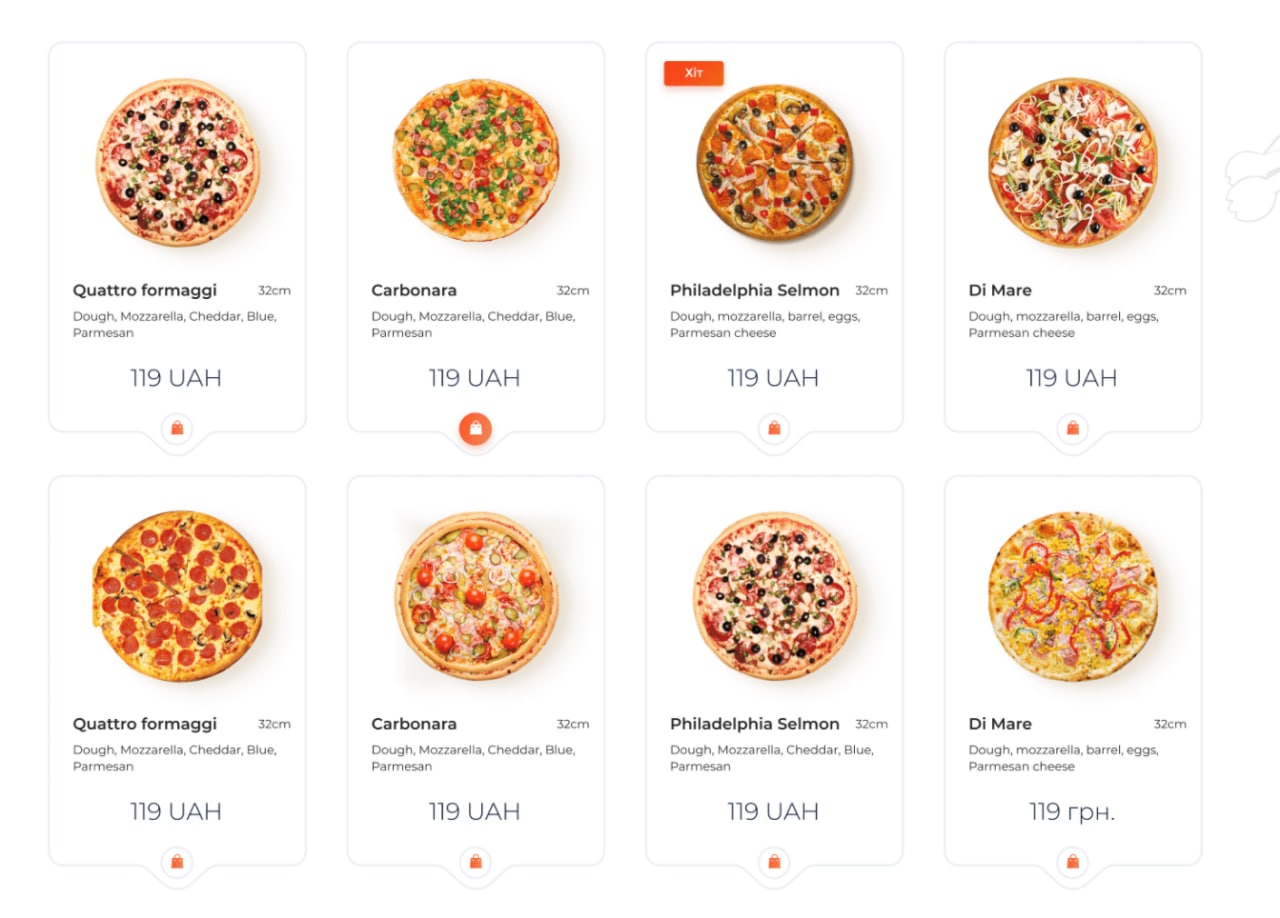Image resolution: width=1280 pixels, height=918 pixels.
Task: Click the Di Mare title above the 119 грн. price
Action: coord(999,724)
